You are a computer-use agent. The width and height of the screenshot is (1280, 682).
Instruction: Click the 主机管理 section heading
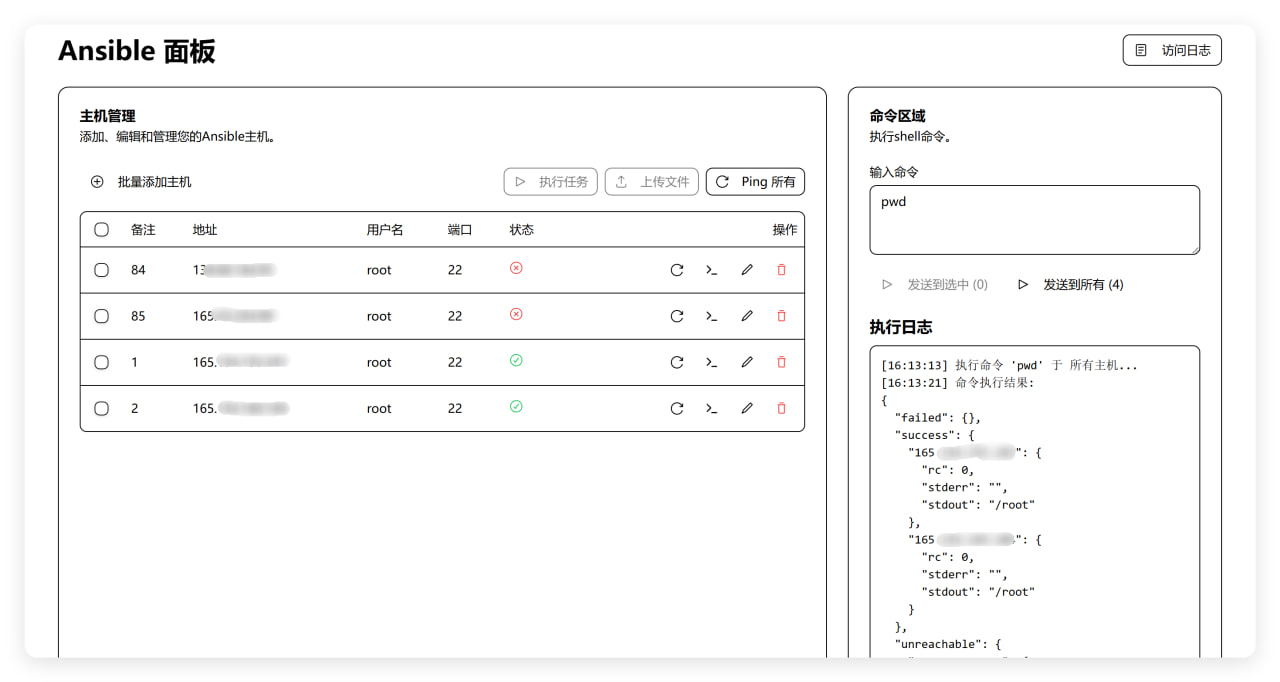108,116
